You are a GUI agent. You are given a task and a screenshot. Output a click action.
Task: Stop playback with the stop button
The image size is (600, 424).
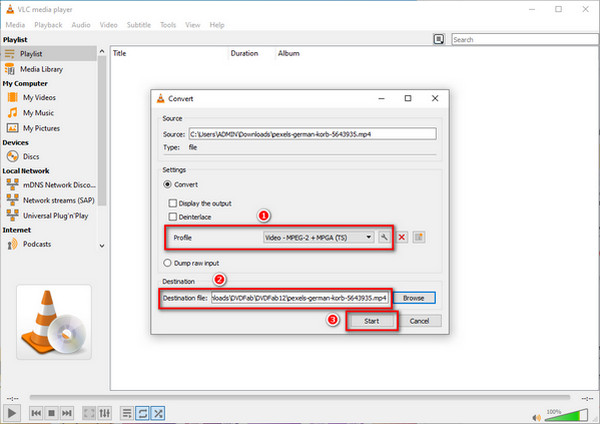(x=51, y=413)
